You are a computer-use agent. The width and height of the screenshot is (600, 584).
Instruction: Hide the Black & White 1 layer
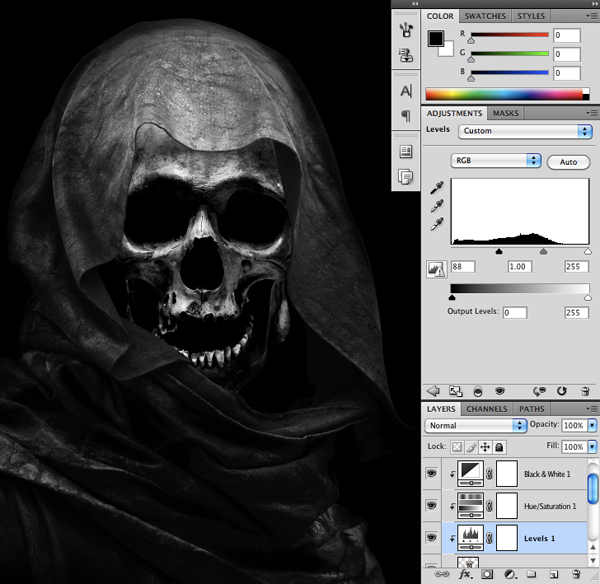[x=432, y=474]
